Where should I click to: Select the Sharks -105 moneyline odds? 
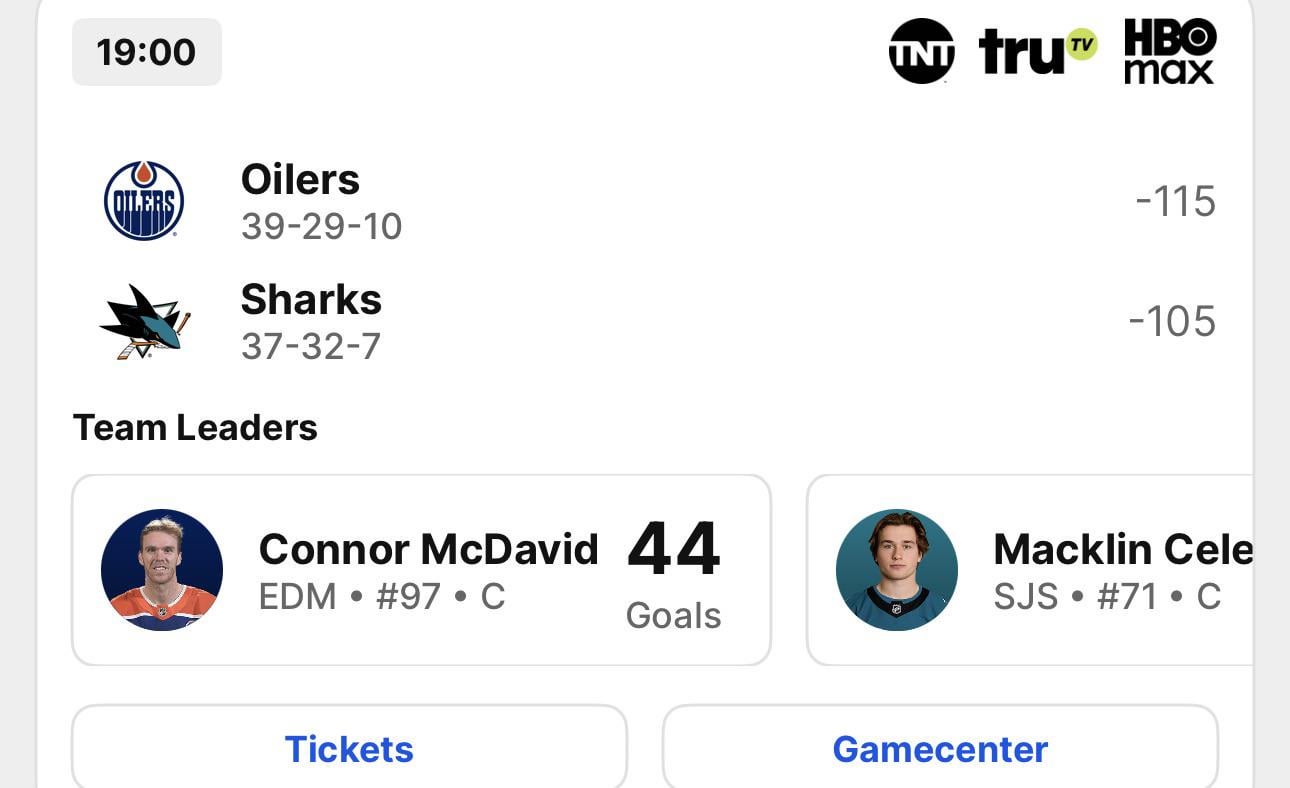(x=1171, y=321)
